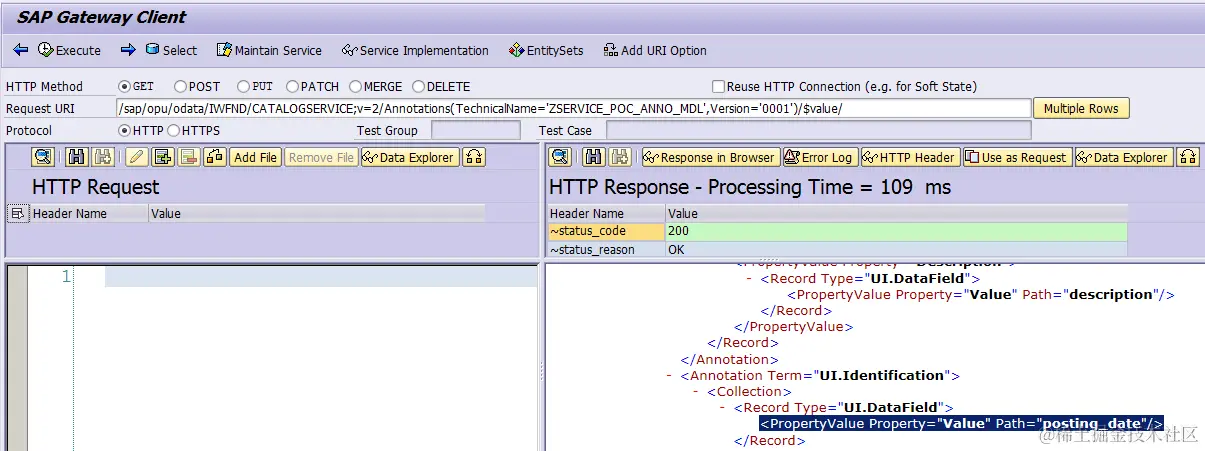The width and height of the screenshot is (1205, 451).
Task: Open details magnifier icon in HTTP Response toolbar
Action: point(560,157)
